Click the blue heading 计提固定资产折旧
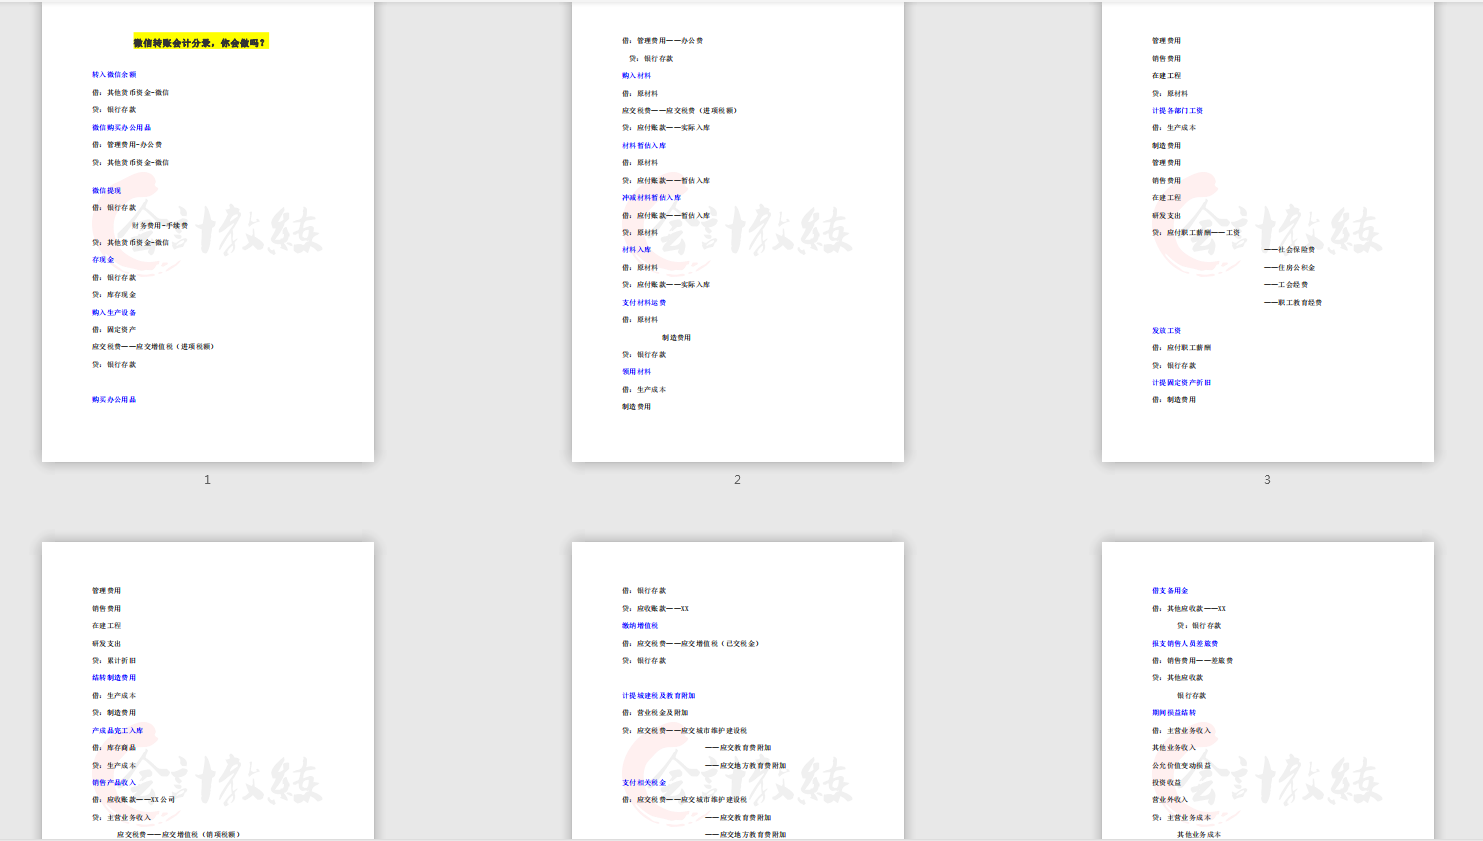The image size is (1483, 841). pos(1182,383)
